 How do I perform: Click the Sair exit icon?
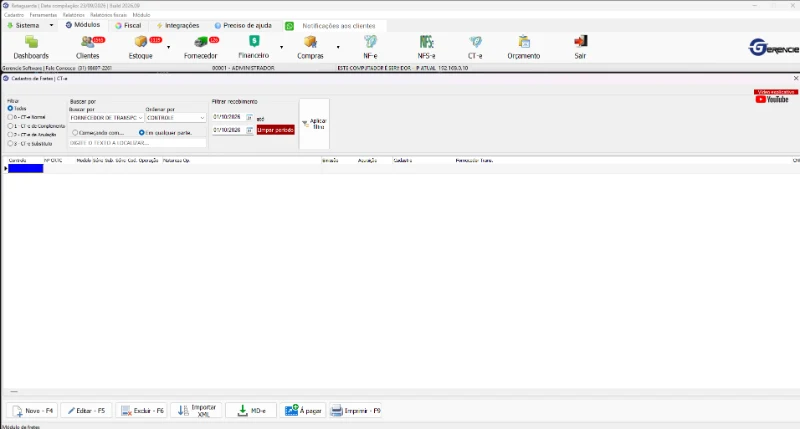(x=580, y=42)
